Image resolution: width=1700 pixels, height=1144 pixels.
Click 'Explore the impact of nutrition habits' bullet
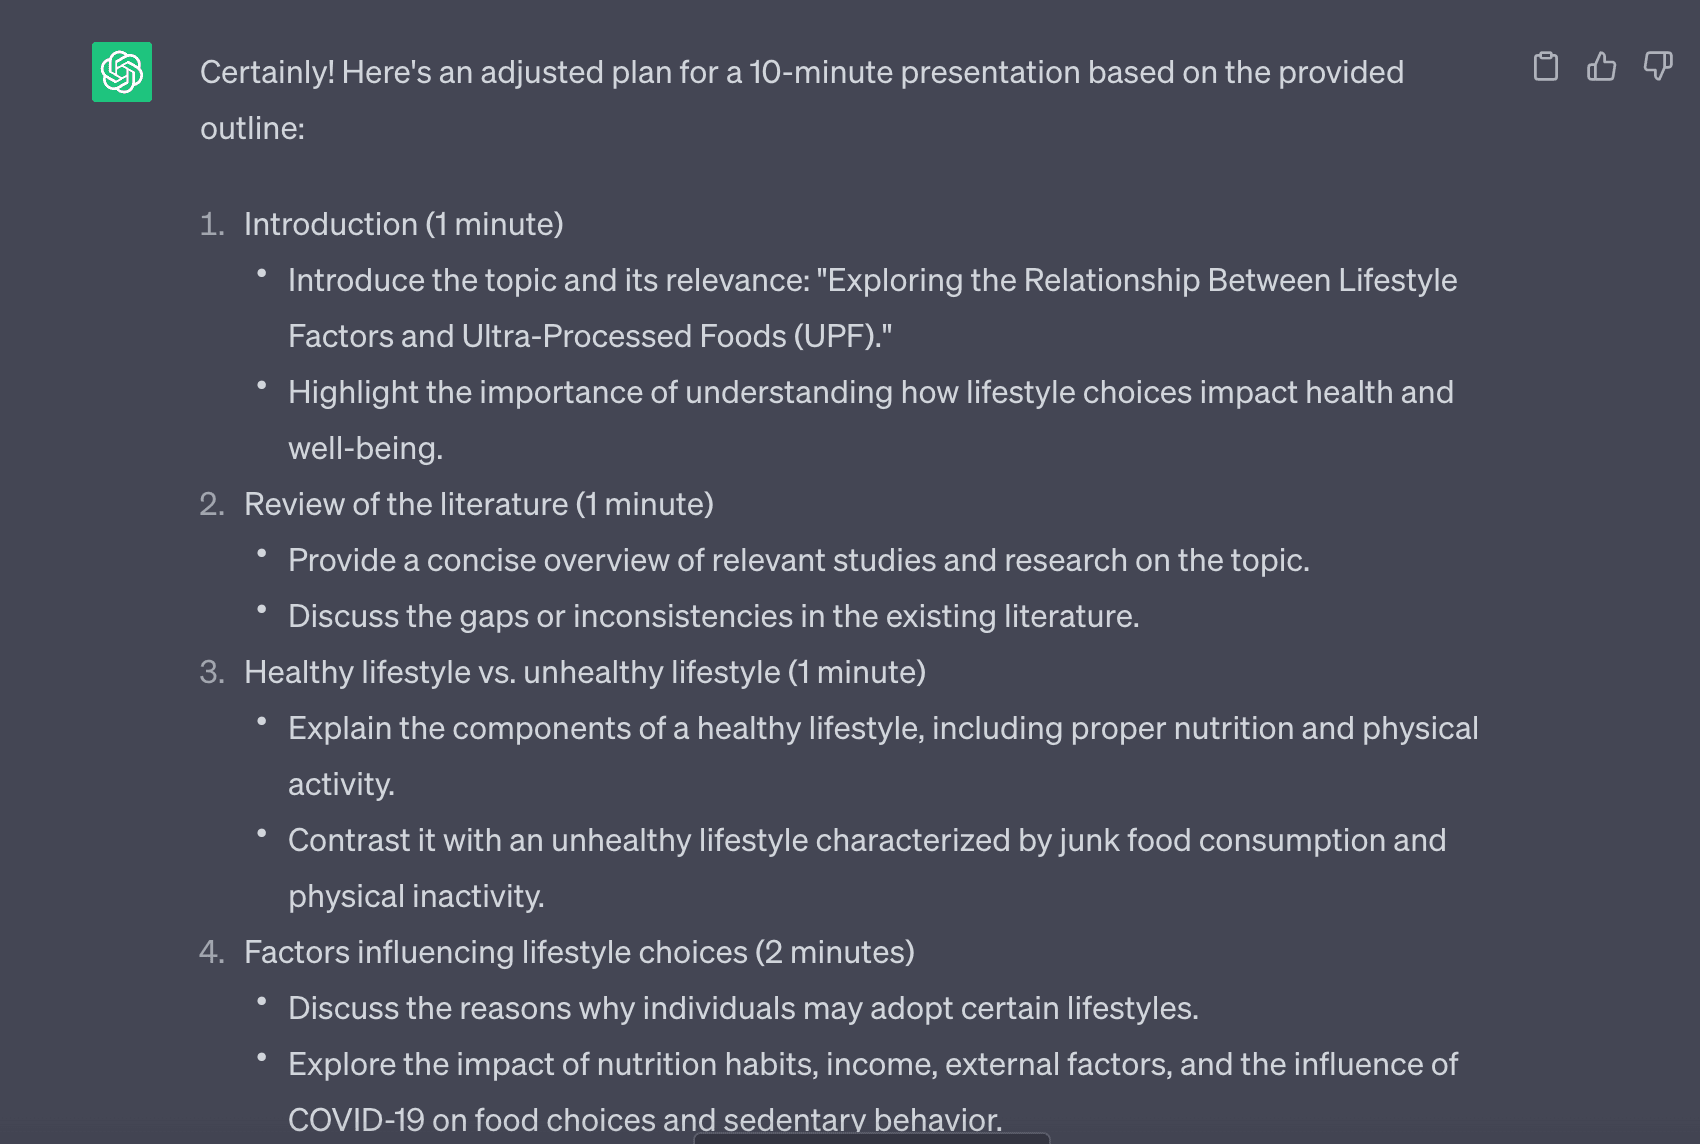873,1092
